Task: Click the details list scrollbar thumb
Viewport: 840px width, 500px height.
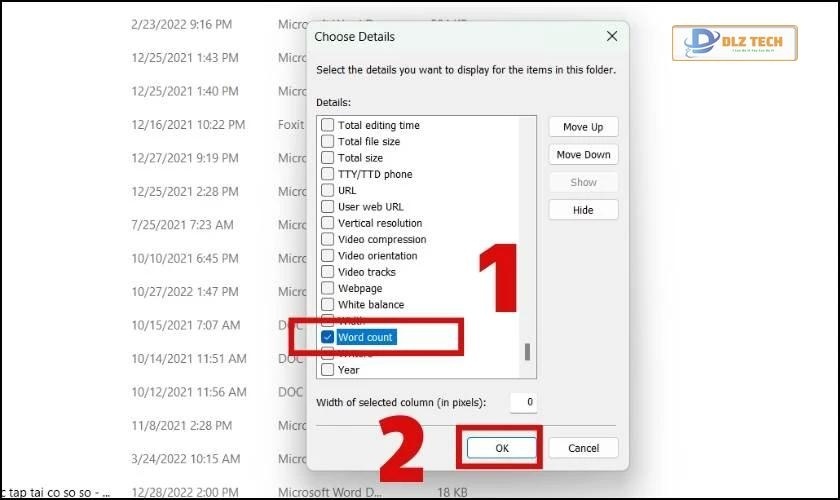Action: 527,352
